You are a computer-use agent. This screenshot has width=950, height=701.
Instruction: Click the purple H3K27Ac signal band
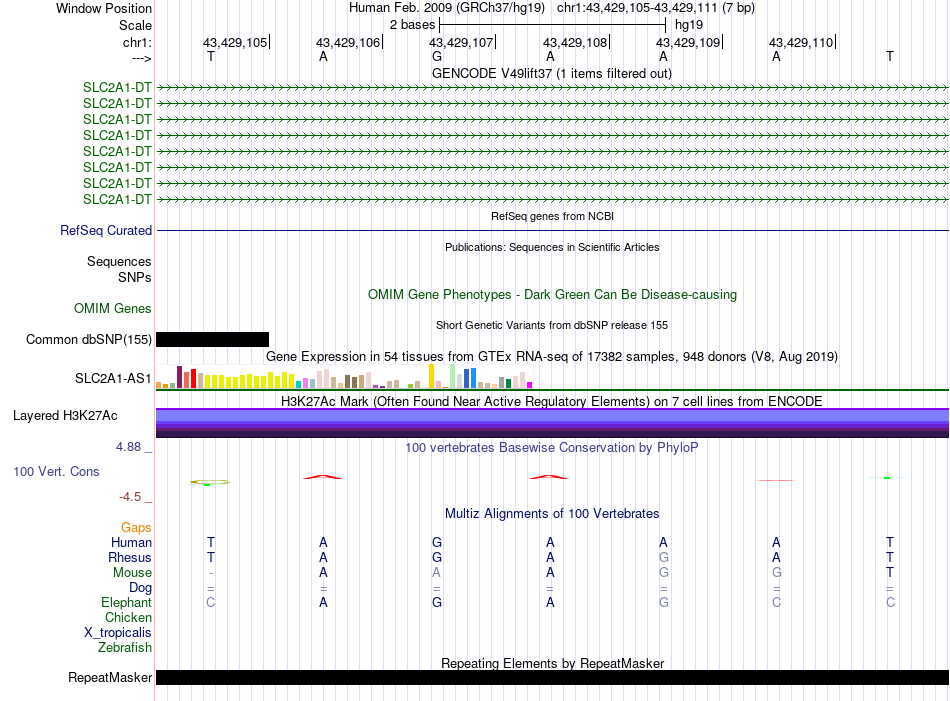coord(552,423)
